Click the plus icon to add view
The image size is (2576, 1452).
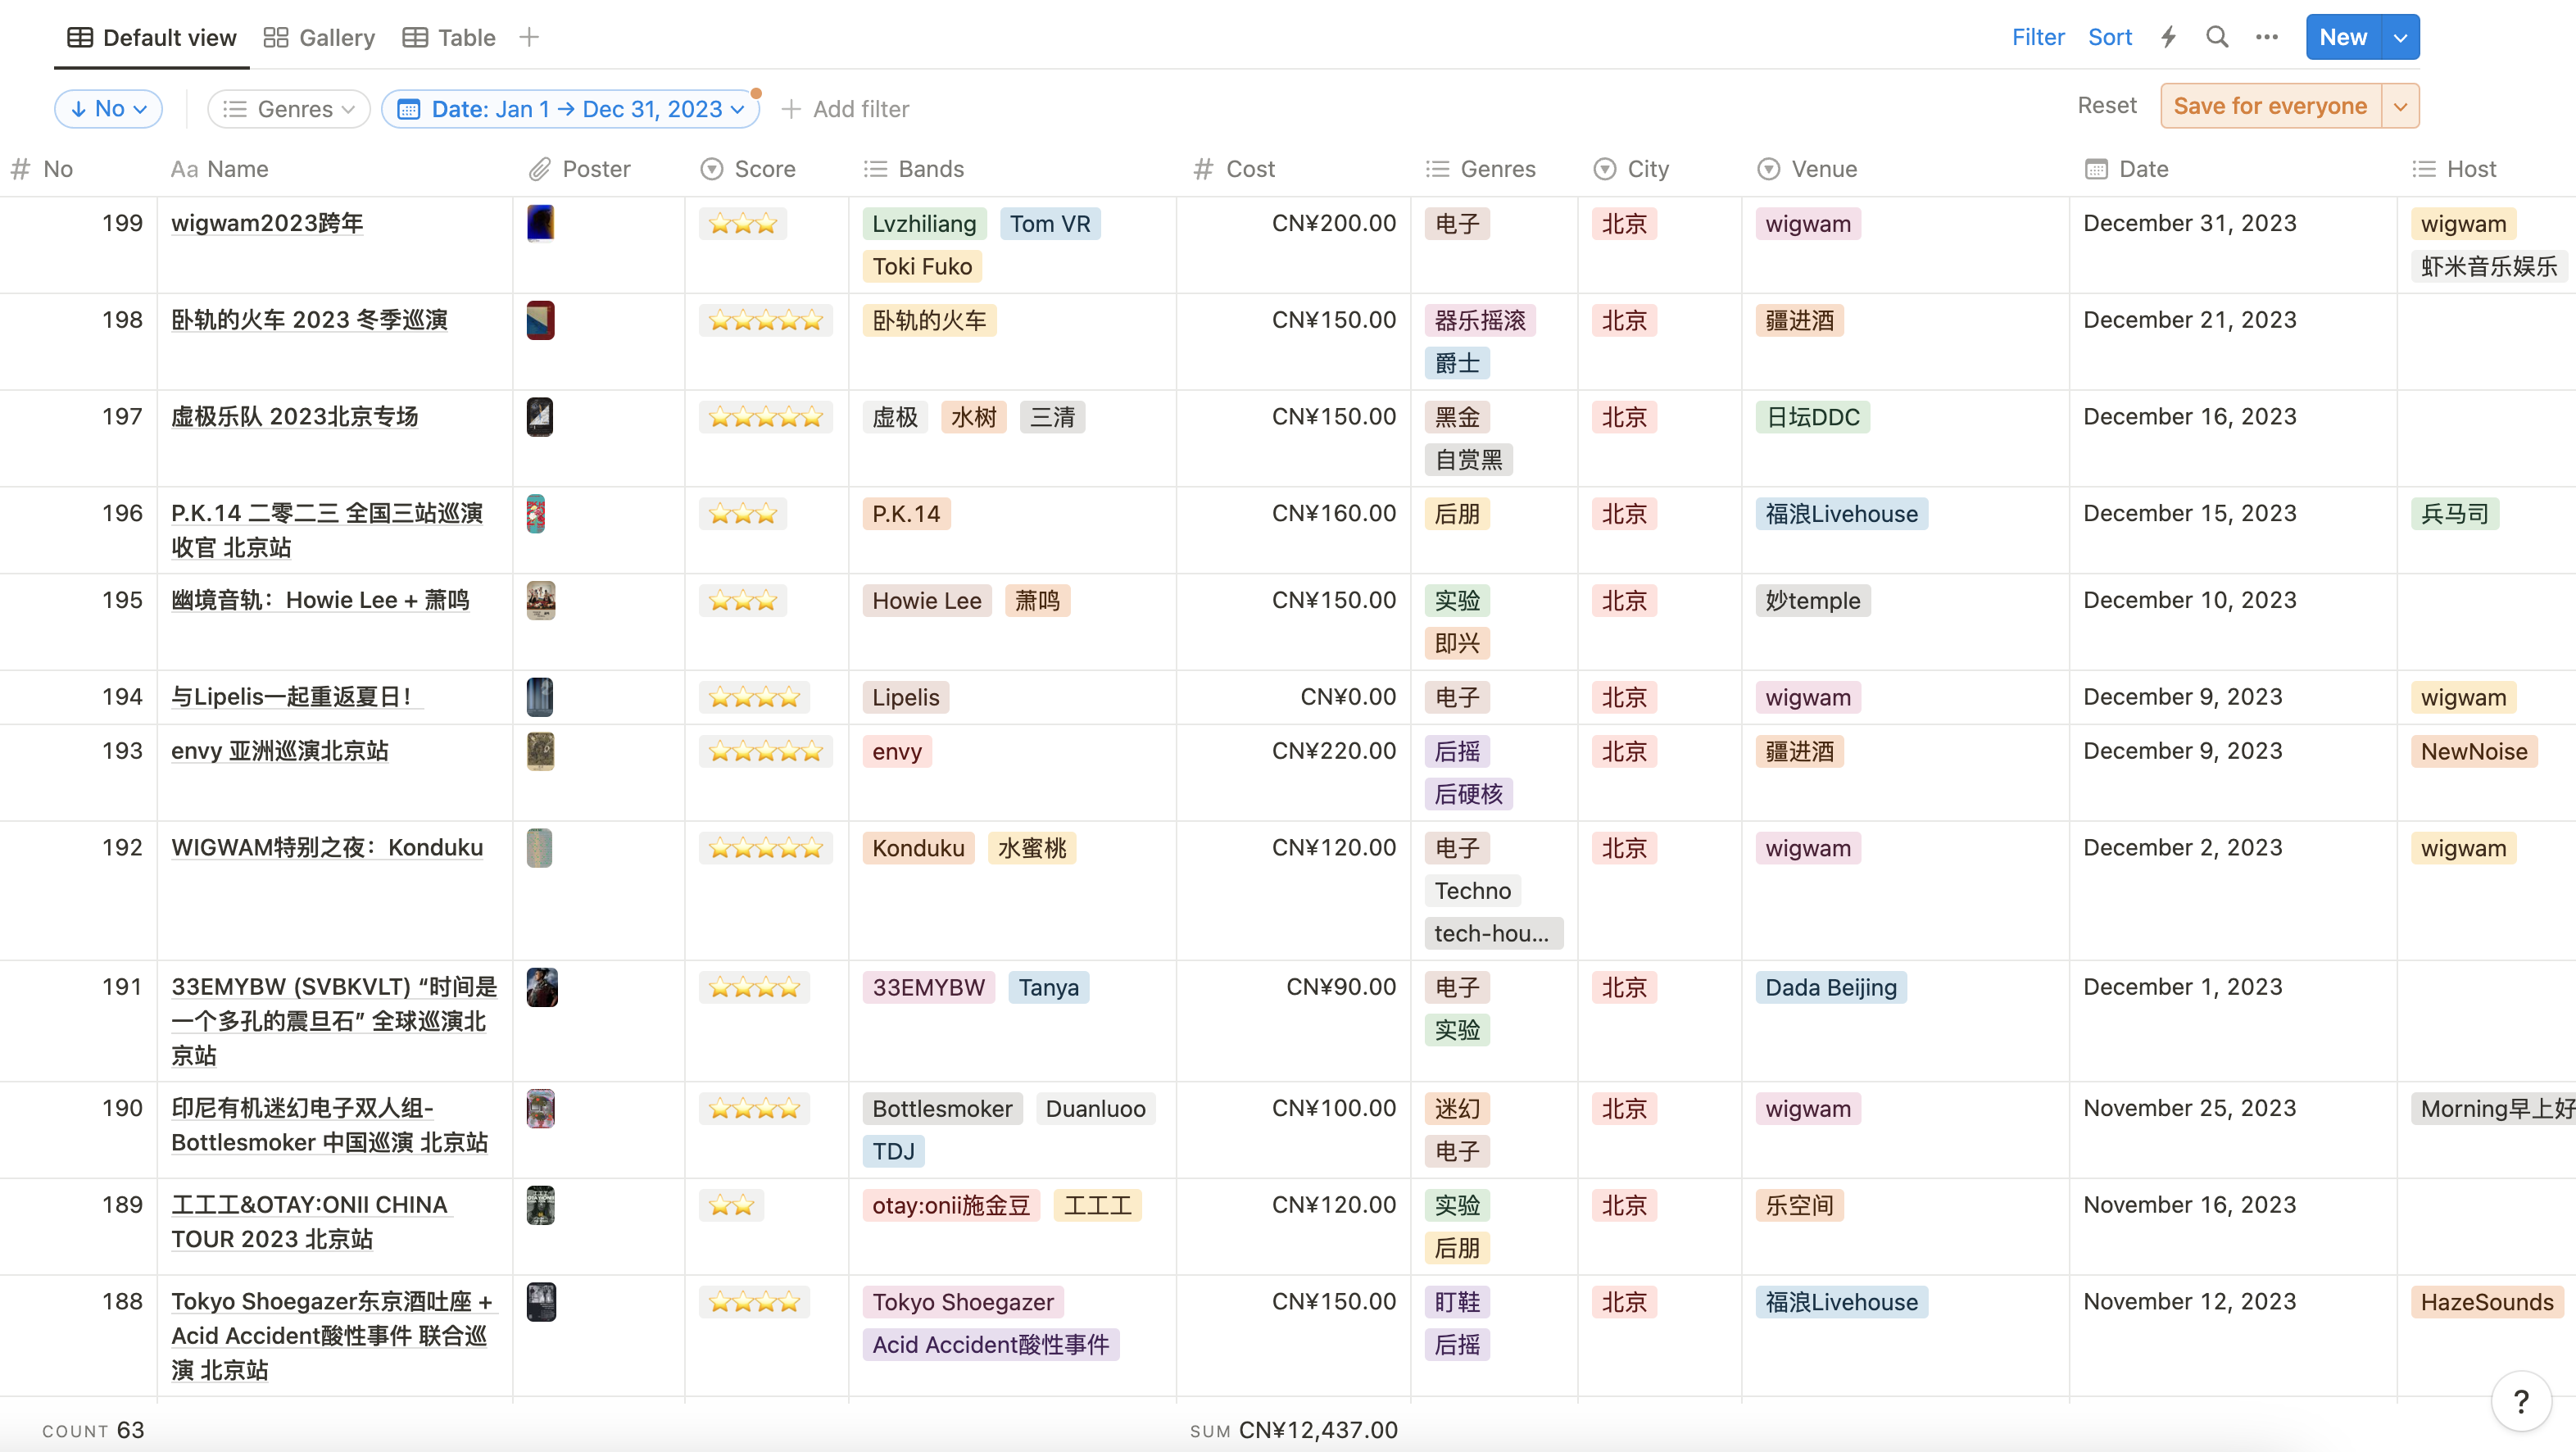pos(529,37)
